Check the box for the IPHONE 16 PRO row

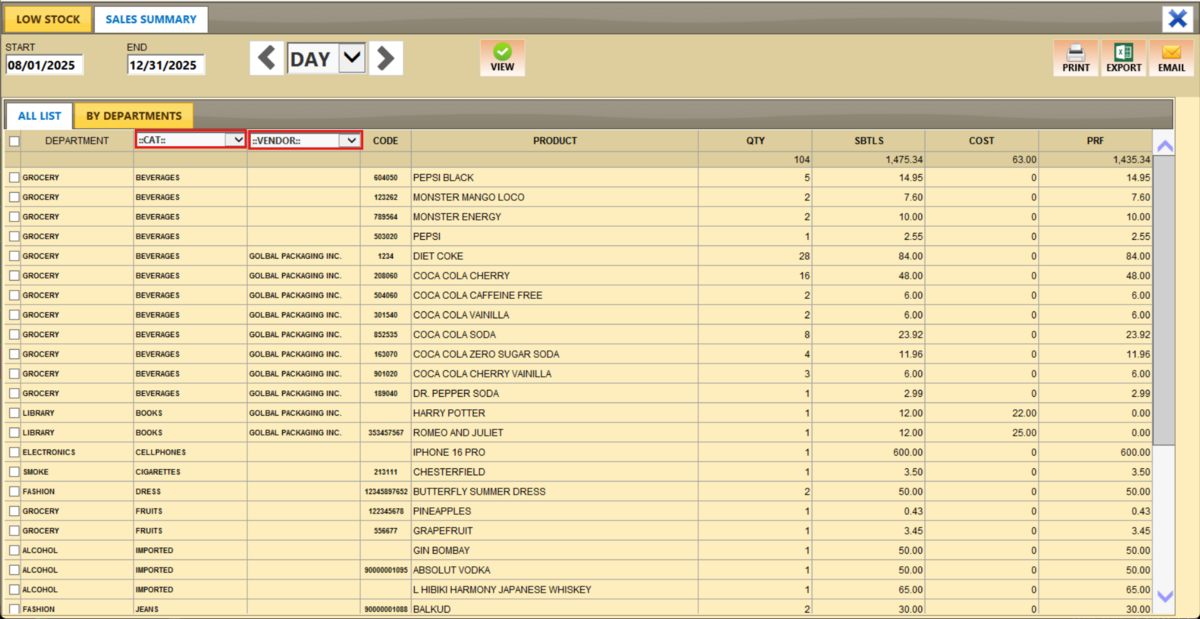13,452
